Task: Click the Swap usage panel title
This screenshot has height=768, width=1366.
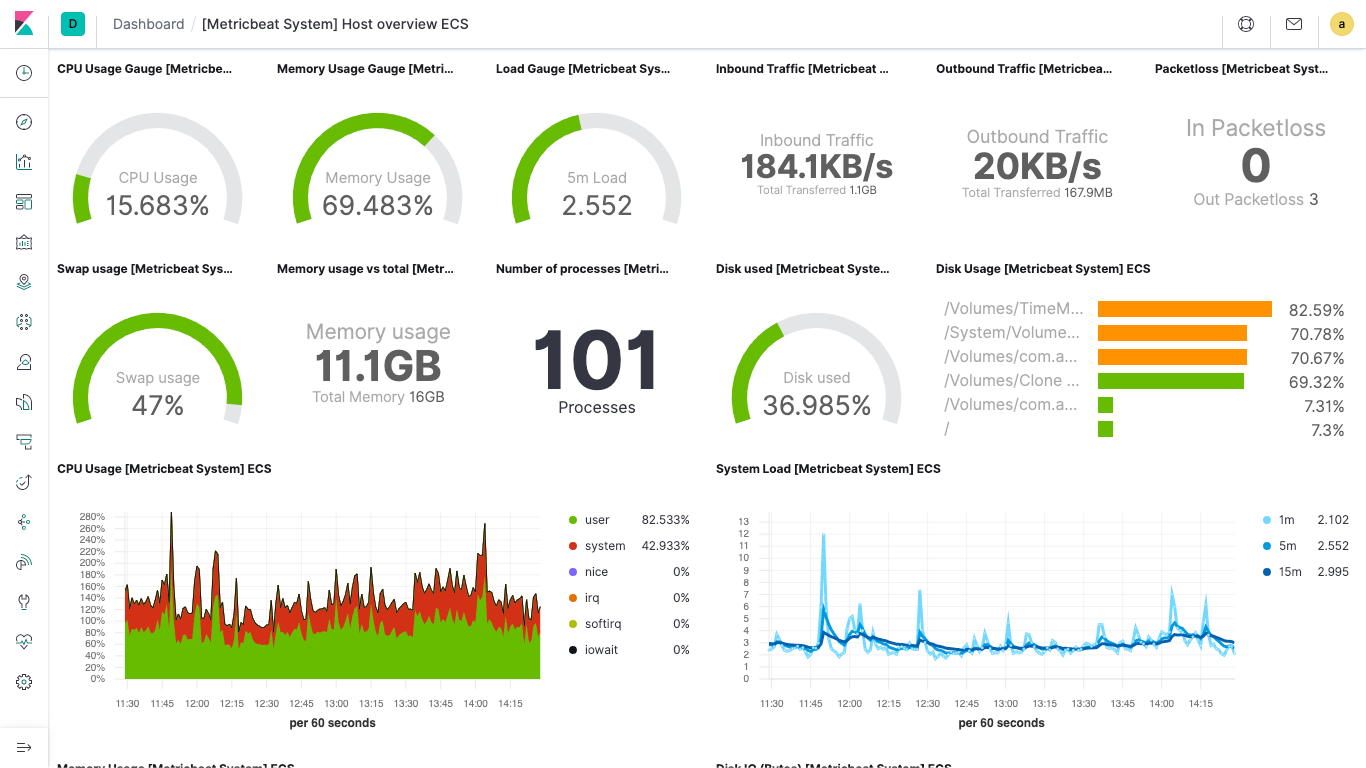Action: [x=145, y=269]
